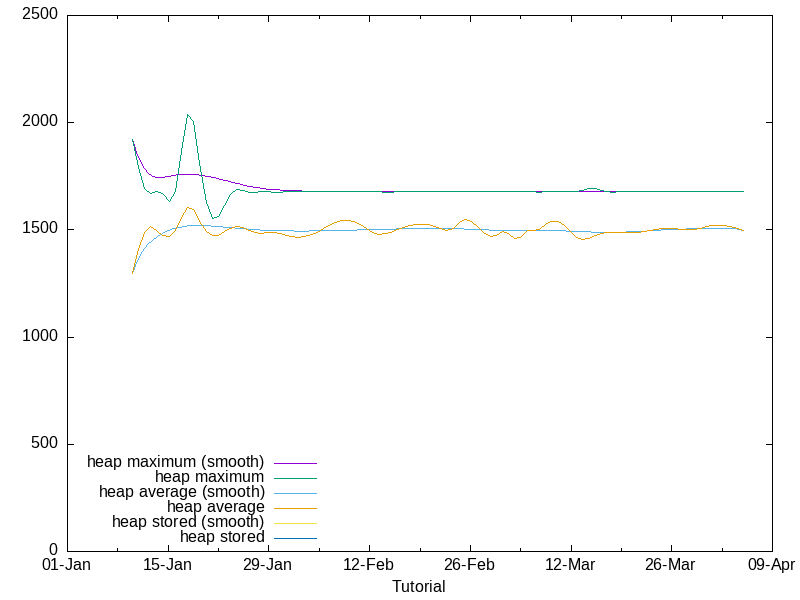Click the 29-Jan date tick label
The height and width of the screenshot is (600, 800).
coord(267,565)
